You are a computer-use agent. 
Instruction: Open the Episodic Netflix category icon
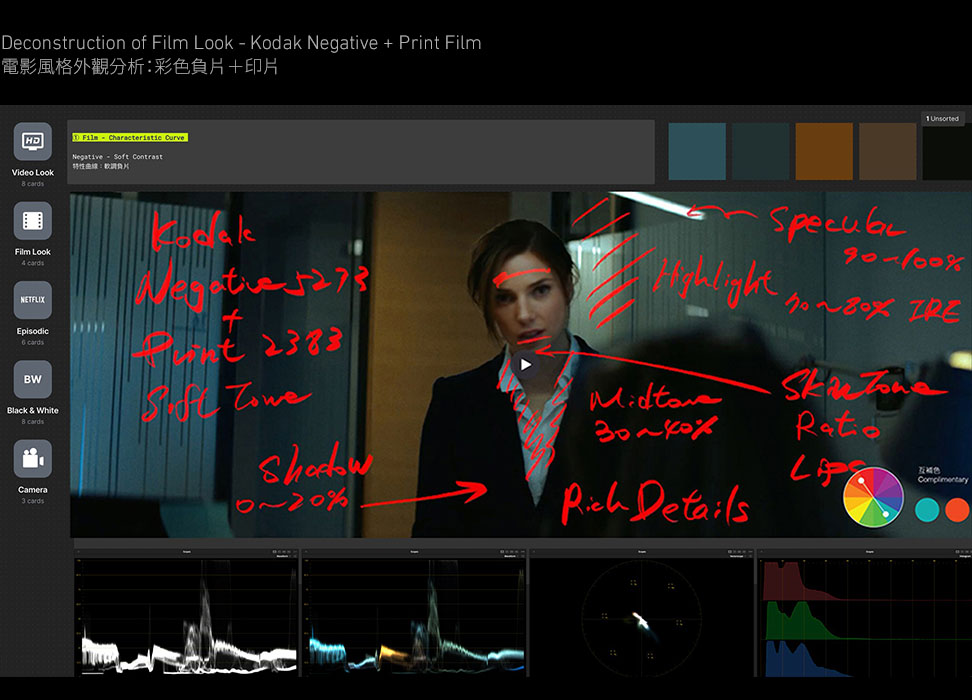(33, 300)
